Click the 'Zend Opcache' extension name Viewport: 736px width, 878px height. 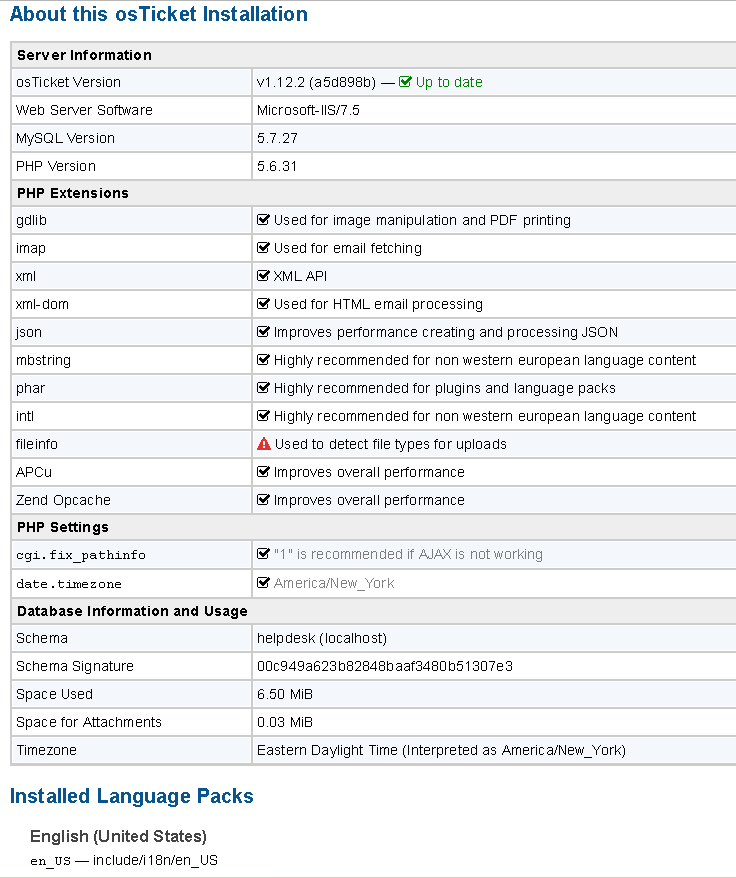[63, 501]
